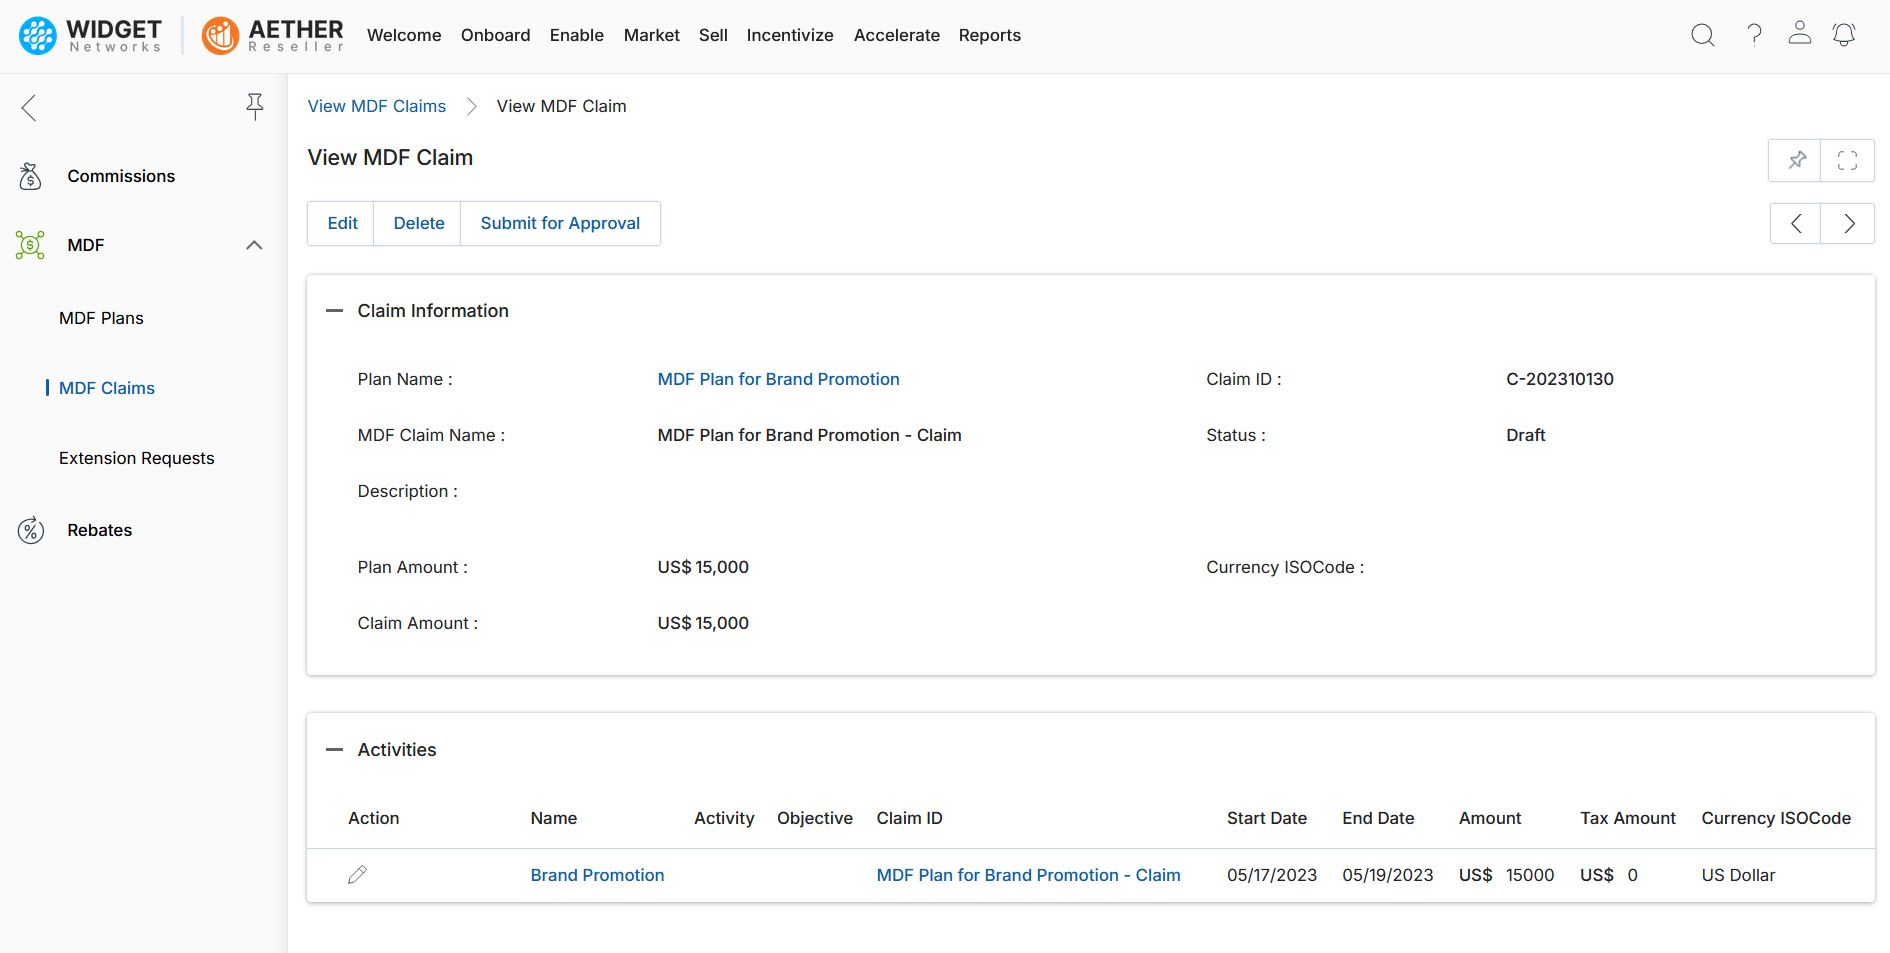
Task: Click the Delete button
Action: pos(418,223)
